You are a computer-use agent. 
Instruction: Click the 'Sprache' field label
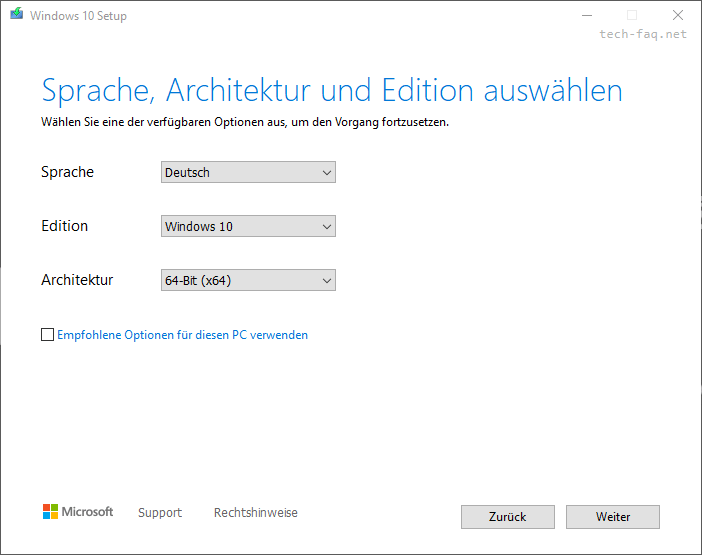click(x=68, y=172)
